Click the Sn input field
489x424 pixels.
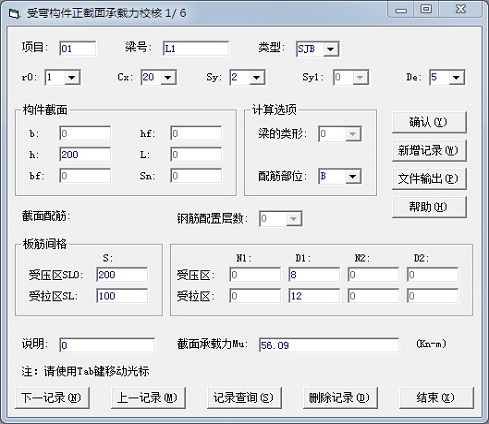tap(196, 176)
